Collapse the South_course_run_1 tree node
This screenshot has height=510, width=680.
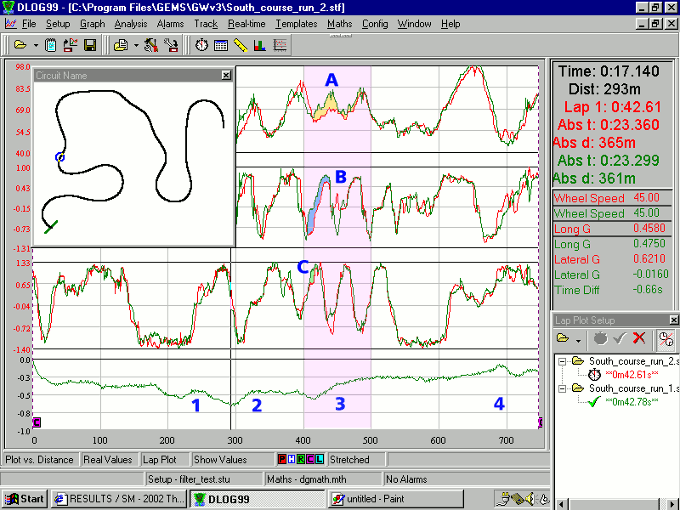(563, 387)
